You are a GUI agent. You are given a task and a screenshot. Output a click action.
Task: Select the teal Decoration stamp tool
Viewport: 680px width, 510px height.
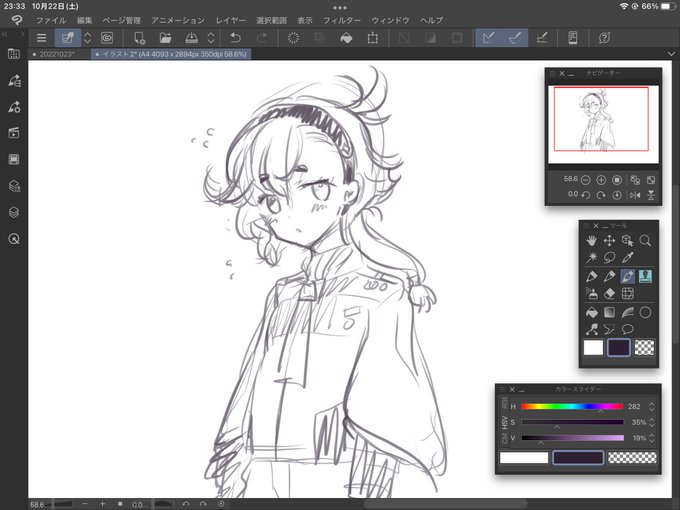tap(645, 276)
